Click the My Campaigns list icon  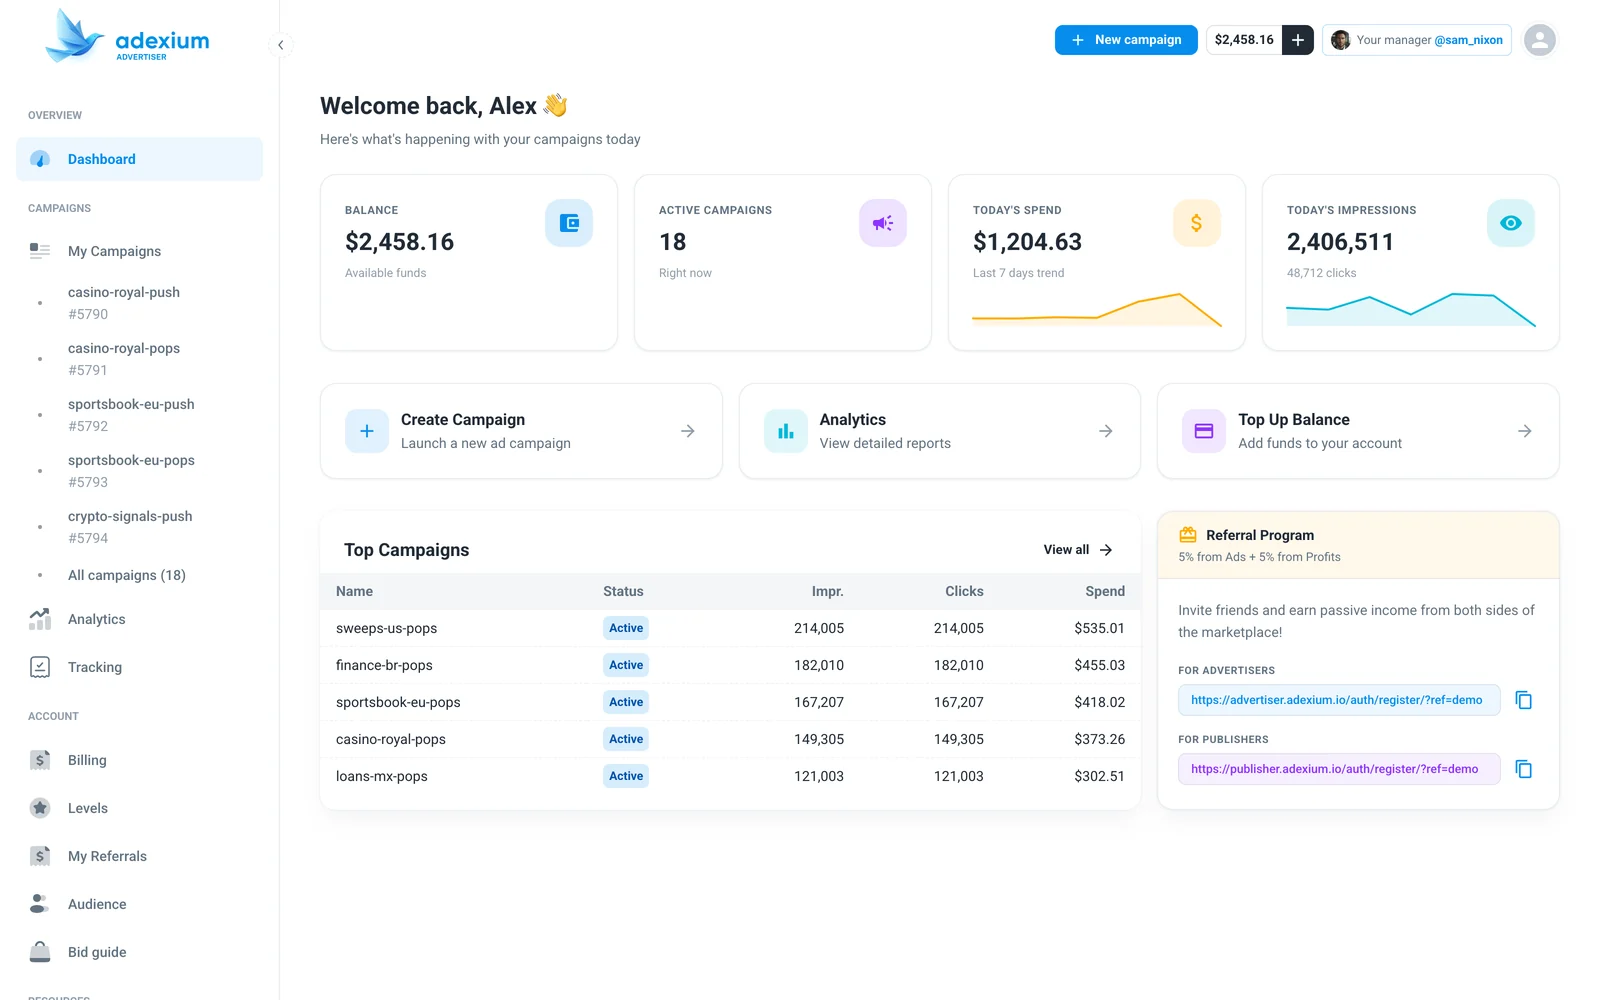pos(40,251)
